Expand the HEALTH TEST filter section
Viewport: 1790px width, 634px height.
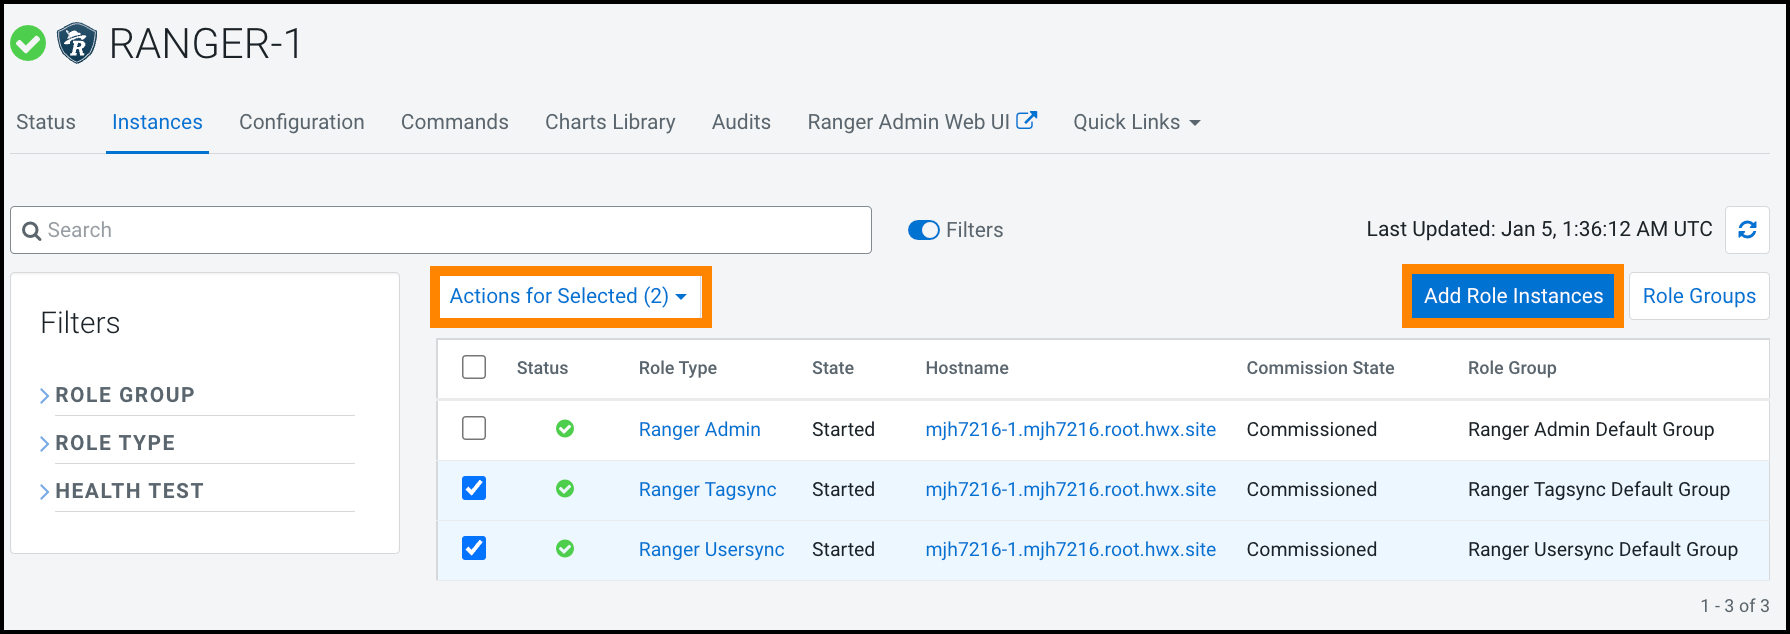point(128,491)
